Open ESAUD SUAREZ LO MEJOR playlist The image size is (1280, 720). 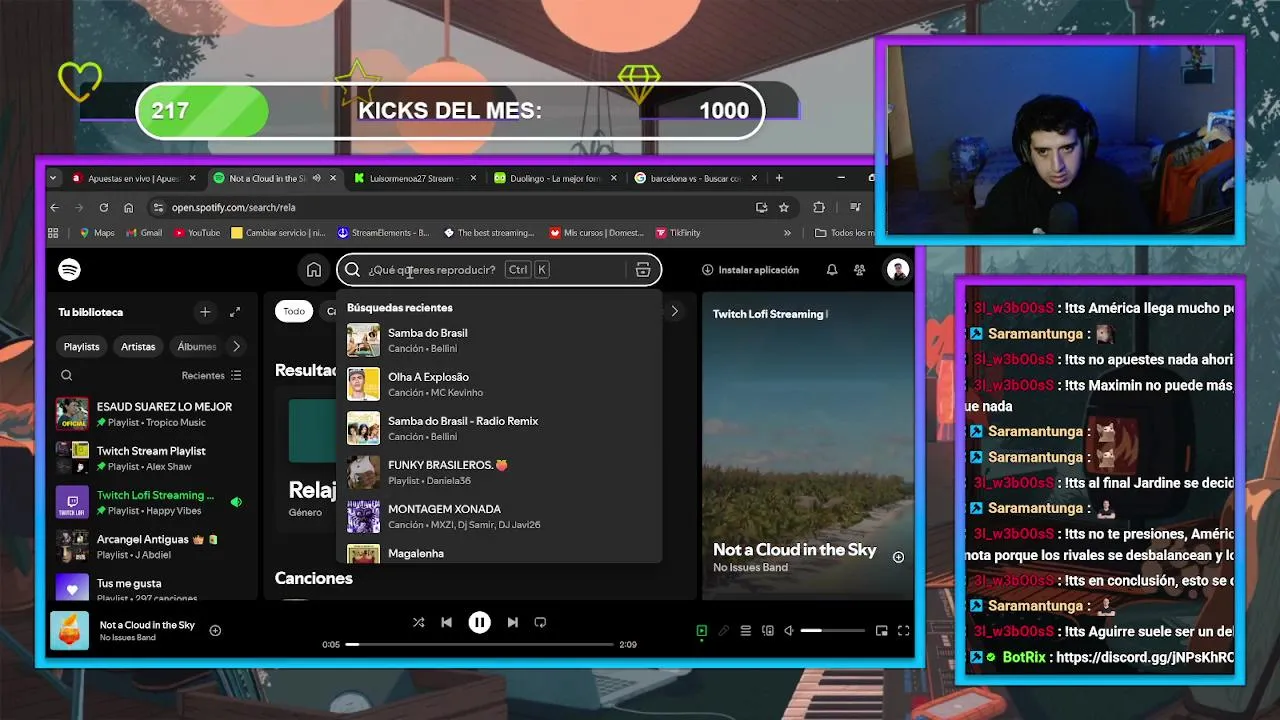click(x=150, y=414)
